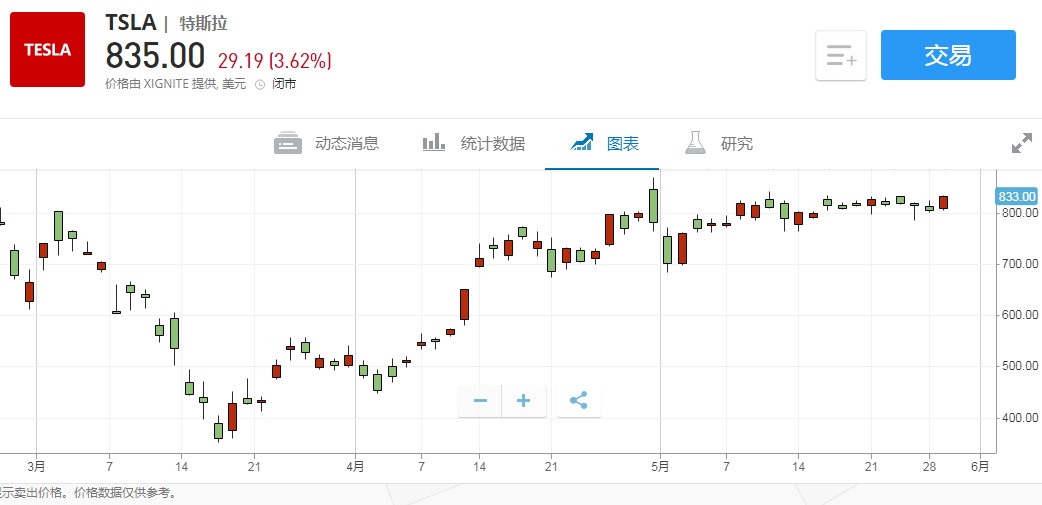
Task: Zoom in chart with plus button
Action: point(523,401)
